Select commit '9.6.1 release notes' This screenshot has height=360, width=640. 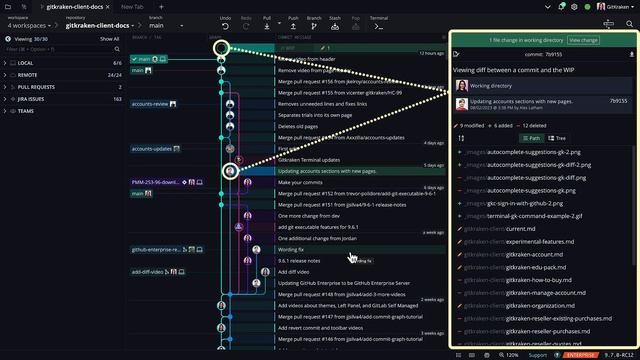[x=299, y=261]
